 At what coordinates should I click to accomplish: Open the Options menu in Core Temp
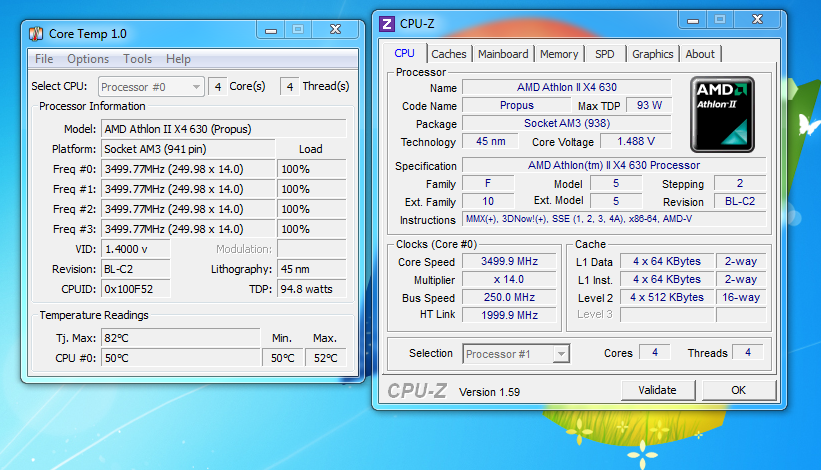pyautogui.click(x=88, y=59)
